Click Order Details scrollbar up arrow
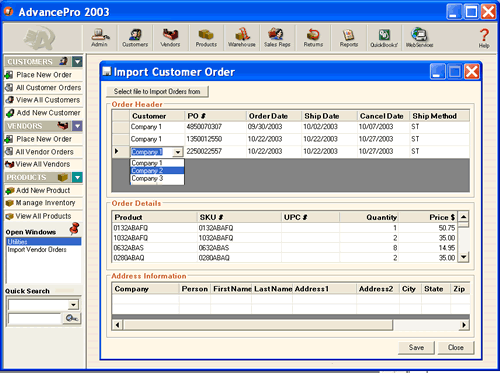The image size is (500, 373). click(x=463, y=217)
